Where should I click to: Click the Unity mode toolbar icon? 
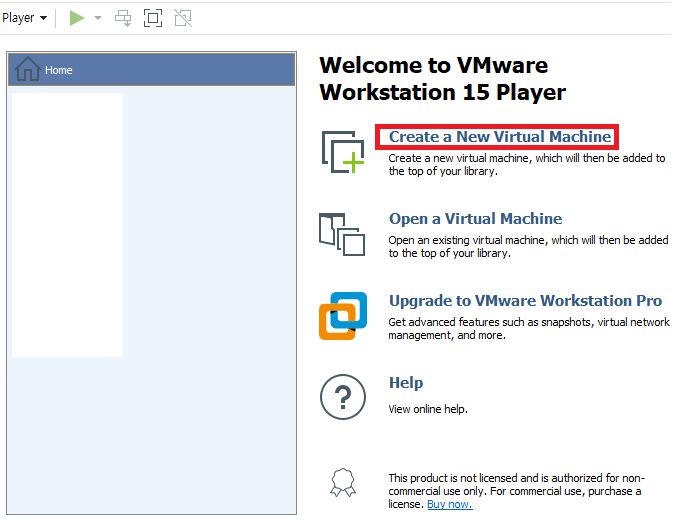(183, 18)
